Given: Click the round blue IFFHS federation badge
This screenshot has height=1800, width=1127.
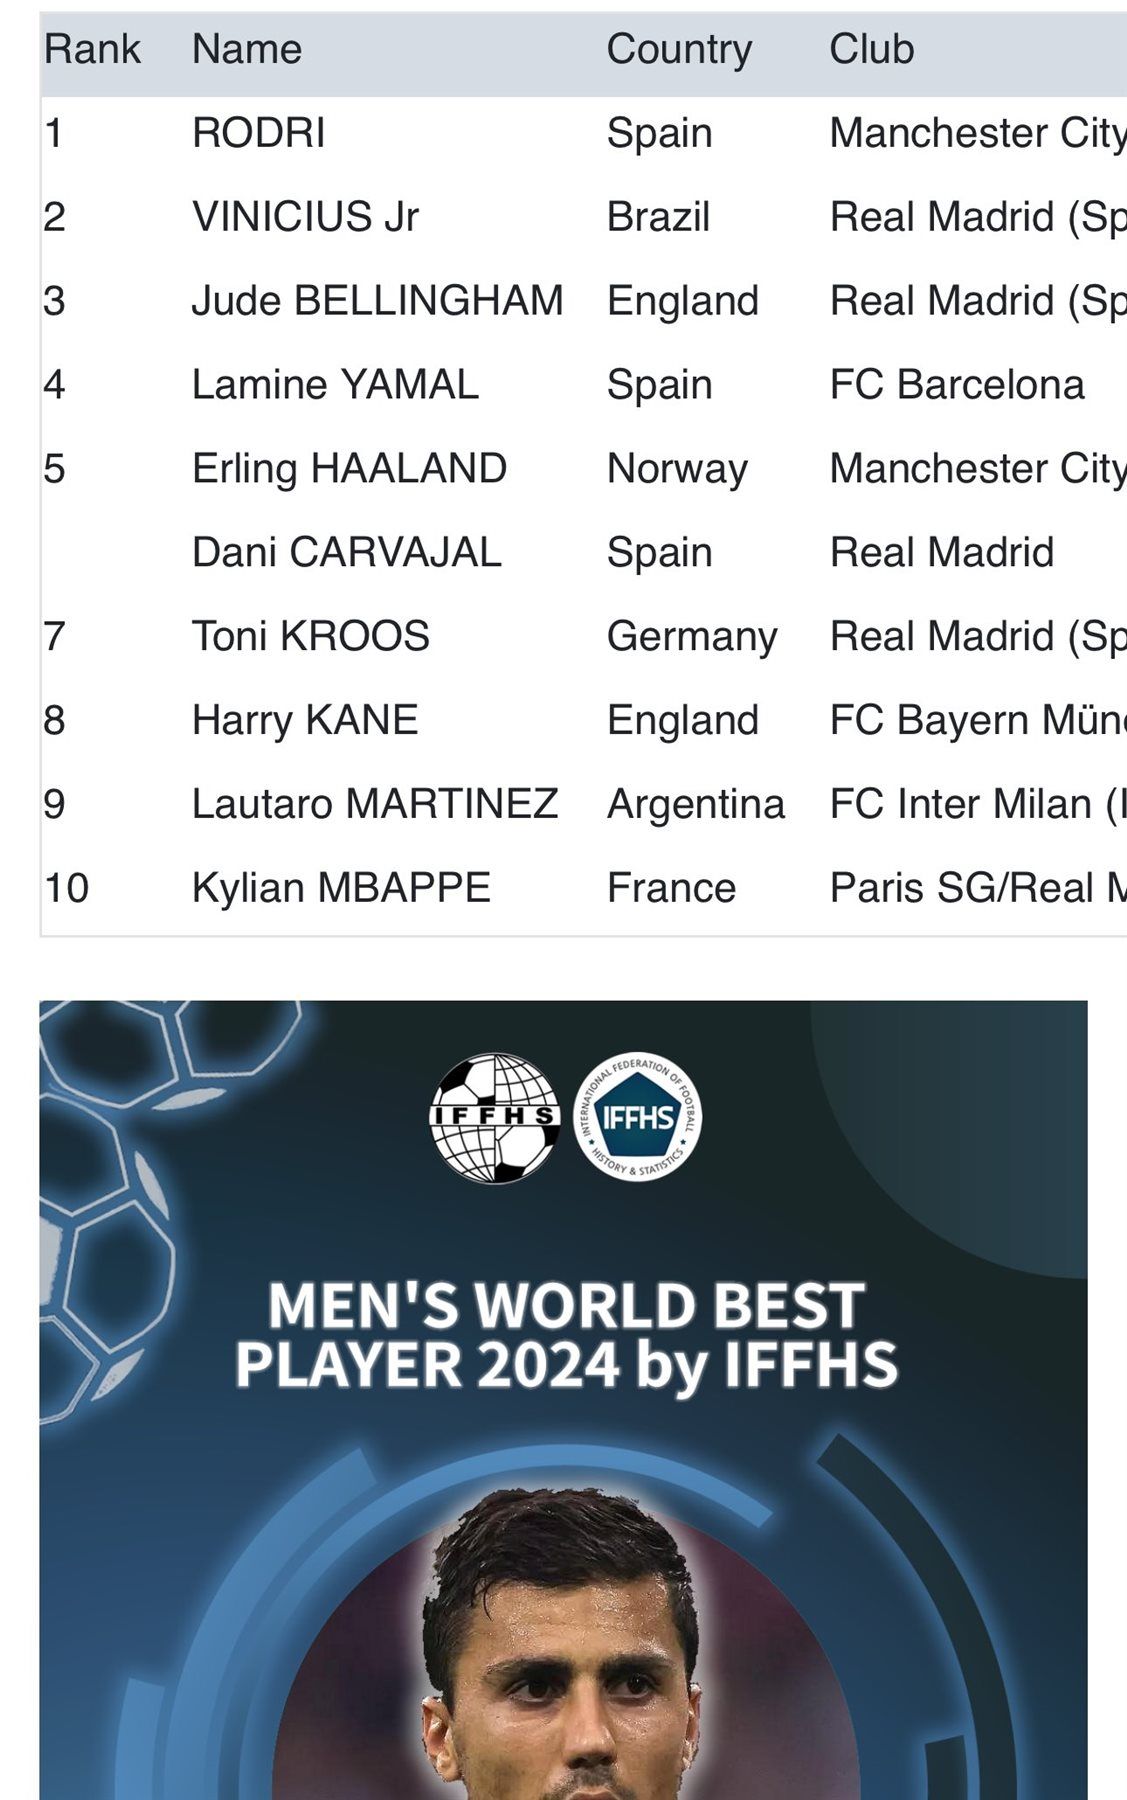Looking at the screenshot, I should click(638, 1117).
